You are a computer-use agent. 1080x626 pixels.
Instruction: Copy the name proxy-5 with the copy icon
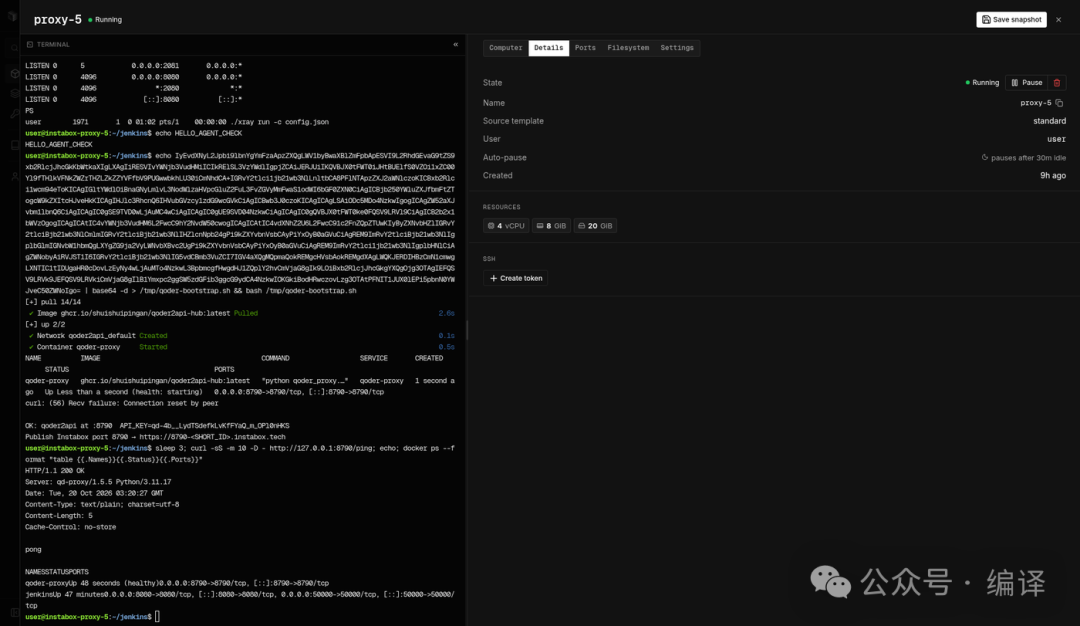pos(1059,103)
